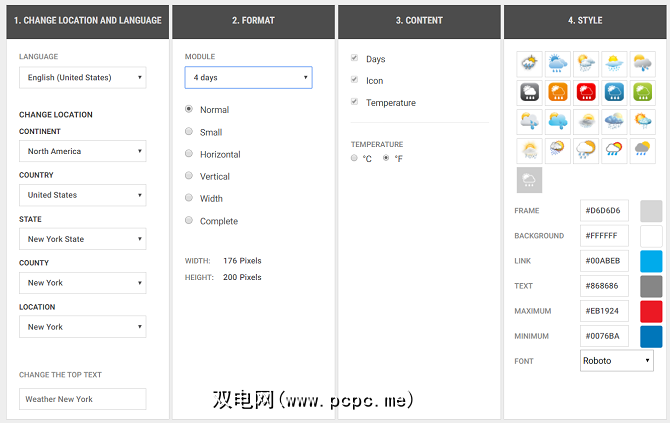
Task: Open the Language dropdown
Action: coord(82,77)
